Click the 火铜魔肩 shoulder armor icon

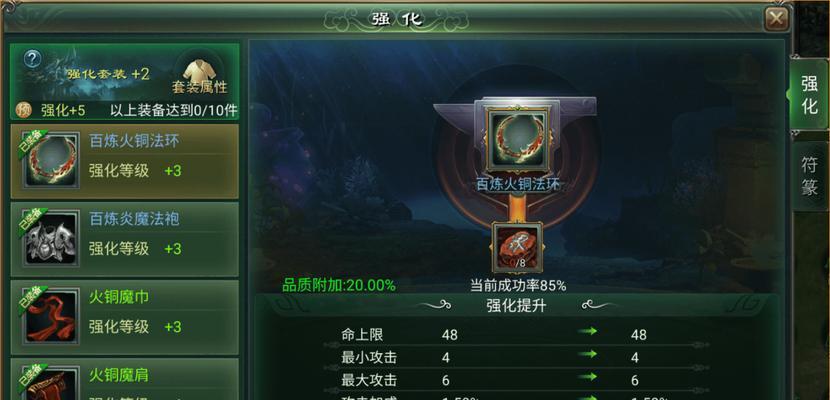pos(51,383)
